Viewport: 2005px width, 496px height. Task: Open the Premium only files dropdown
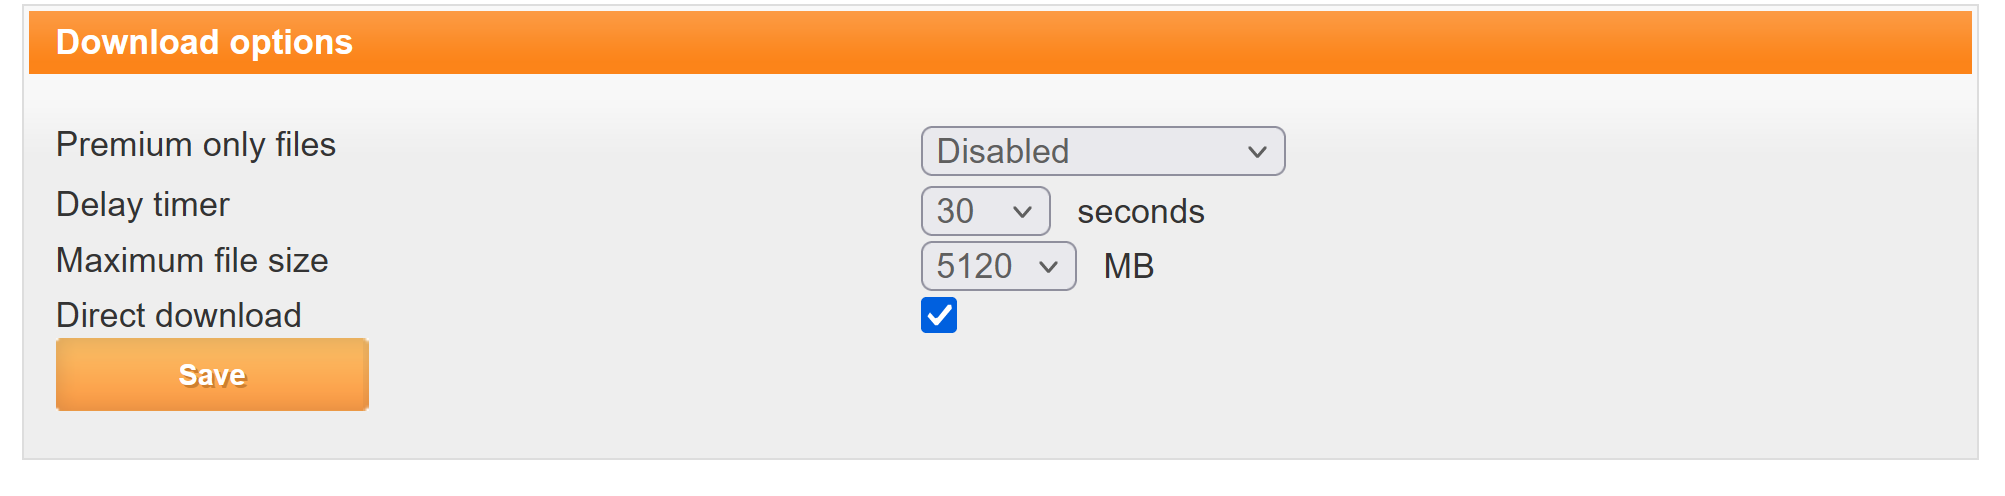1102,151
